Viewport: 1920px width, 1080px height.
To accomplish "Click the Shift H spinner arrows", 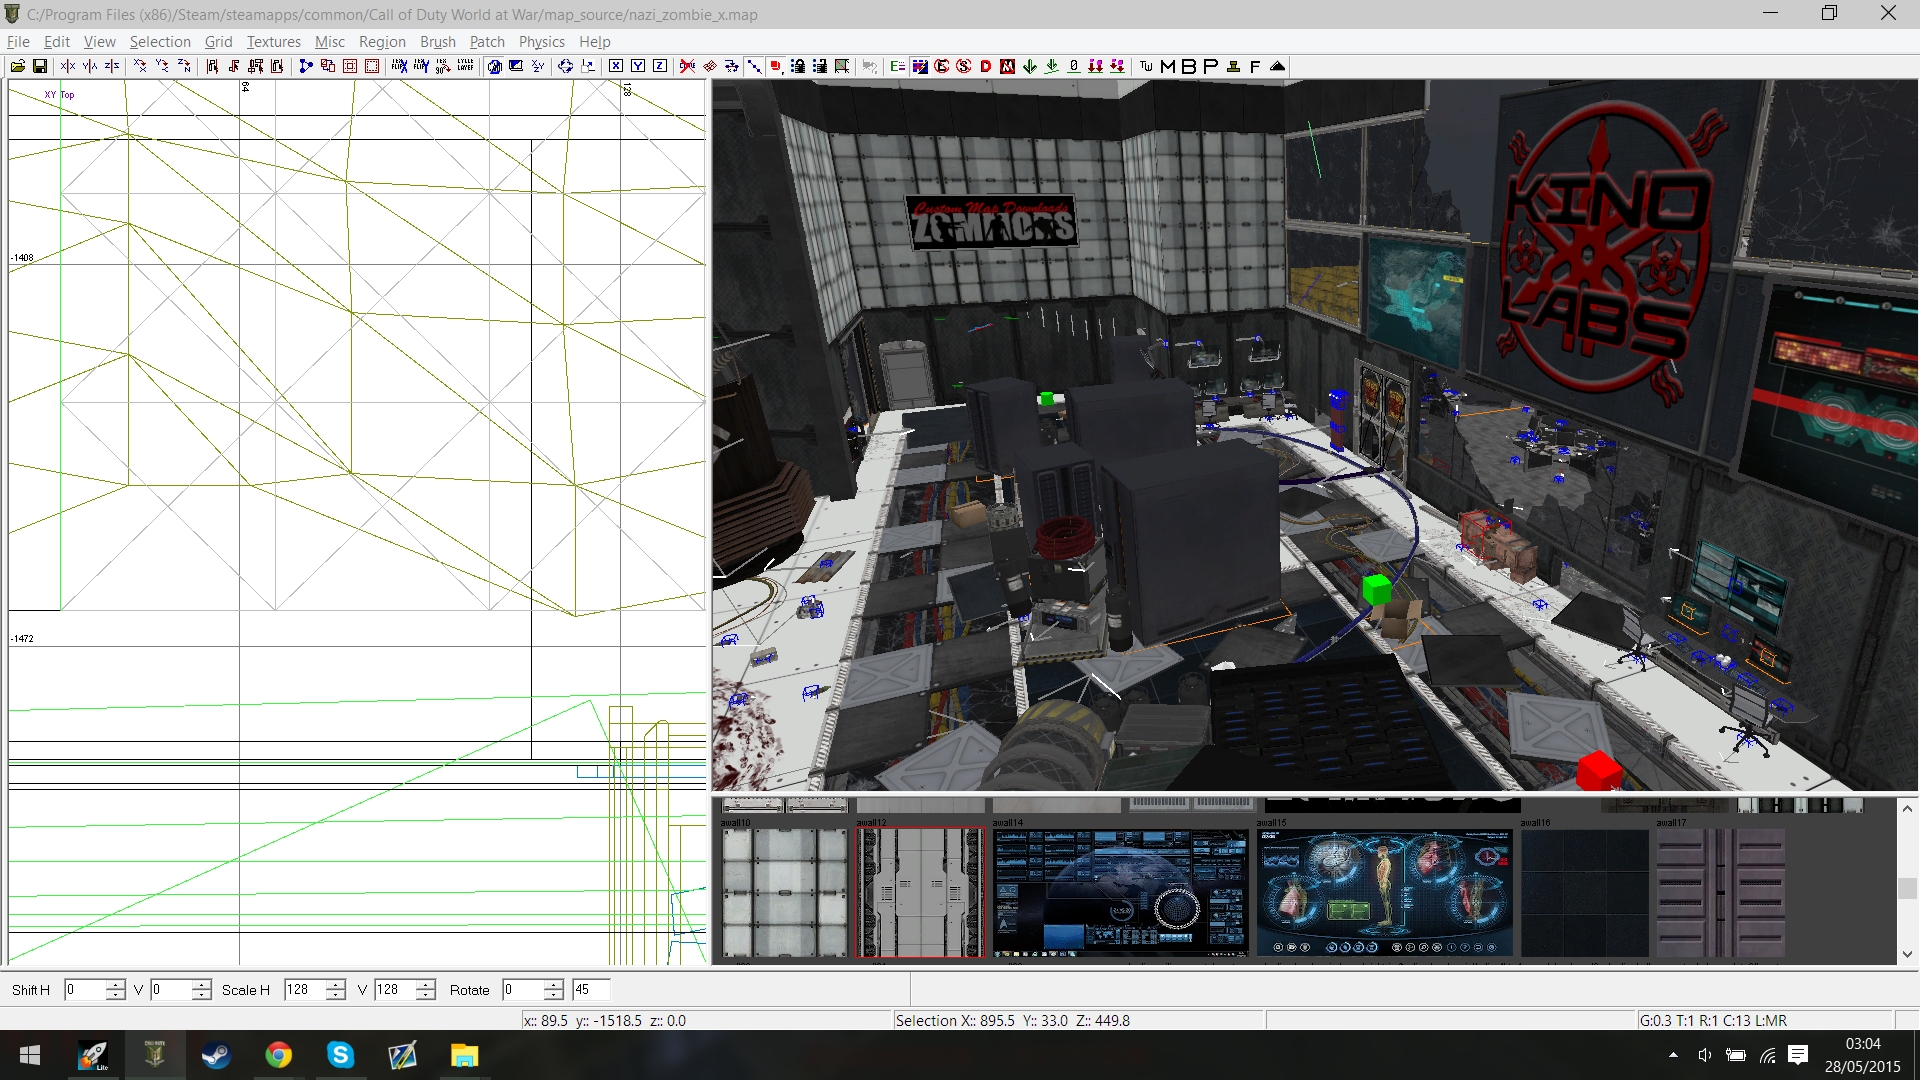I will pyautogui.click(x=116, y=989).
